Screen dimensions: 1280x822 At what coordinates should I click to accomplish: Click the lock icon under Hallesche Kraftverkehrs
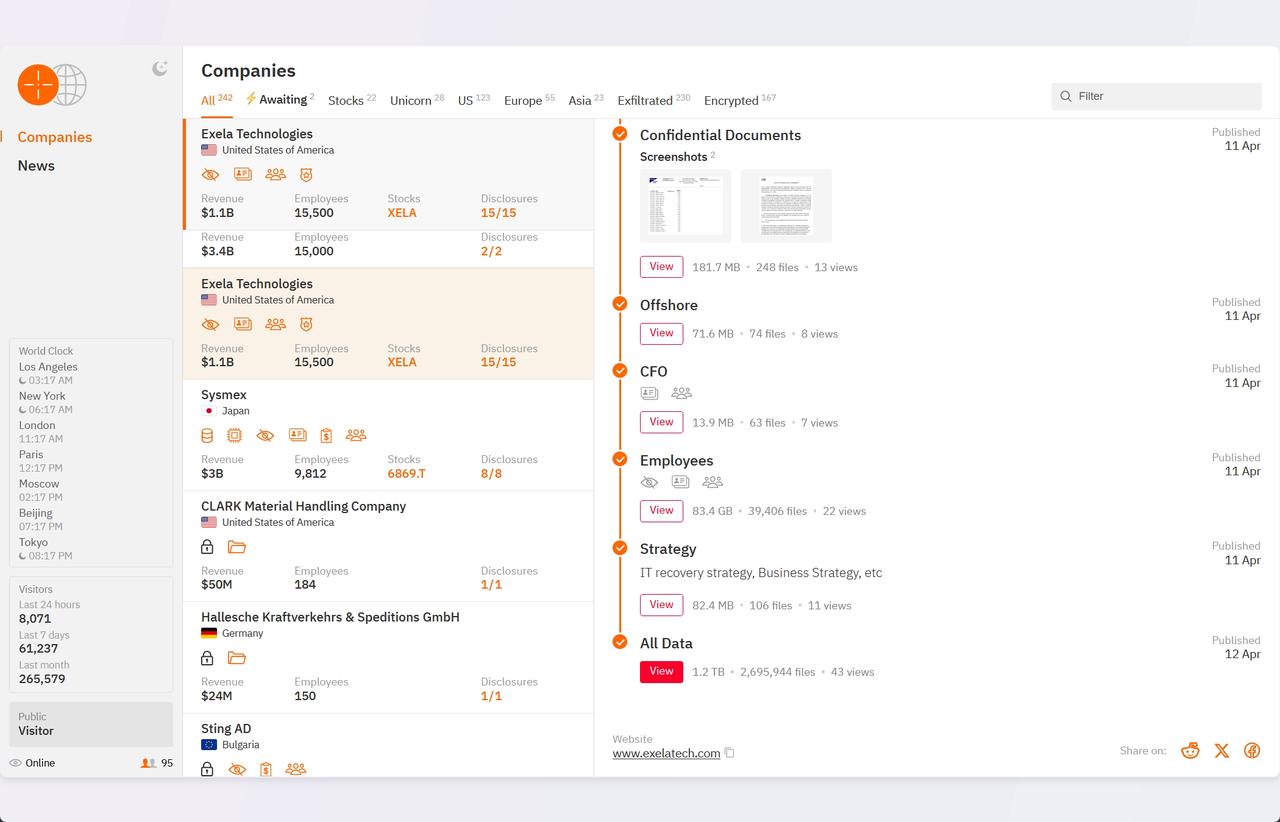(207, 658)
